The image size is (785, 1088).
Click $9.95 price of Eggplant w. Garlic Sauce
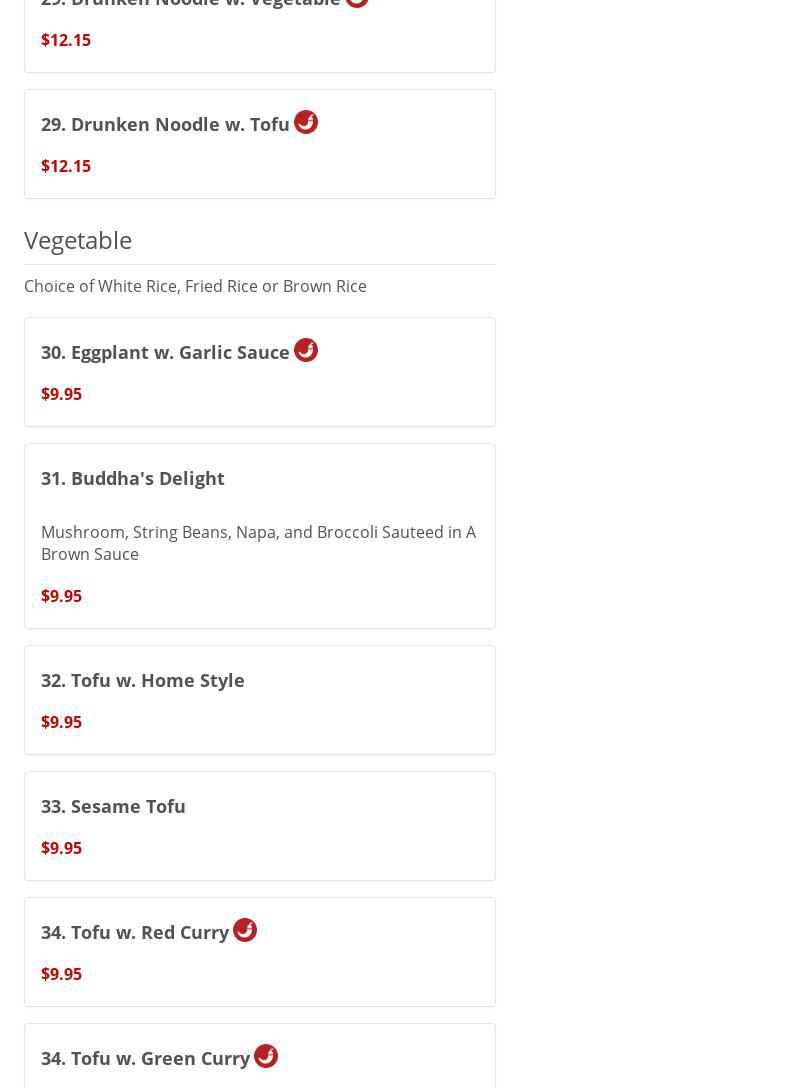coord(61,394)
